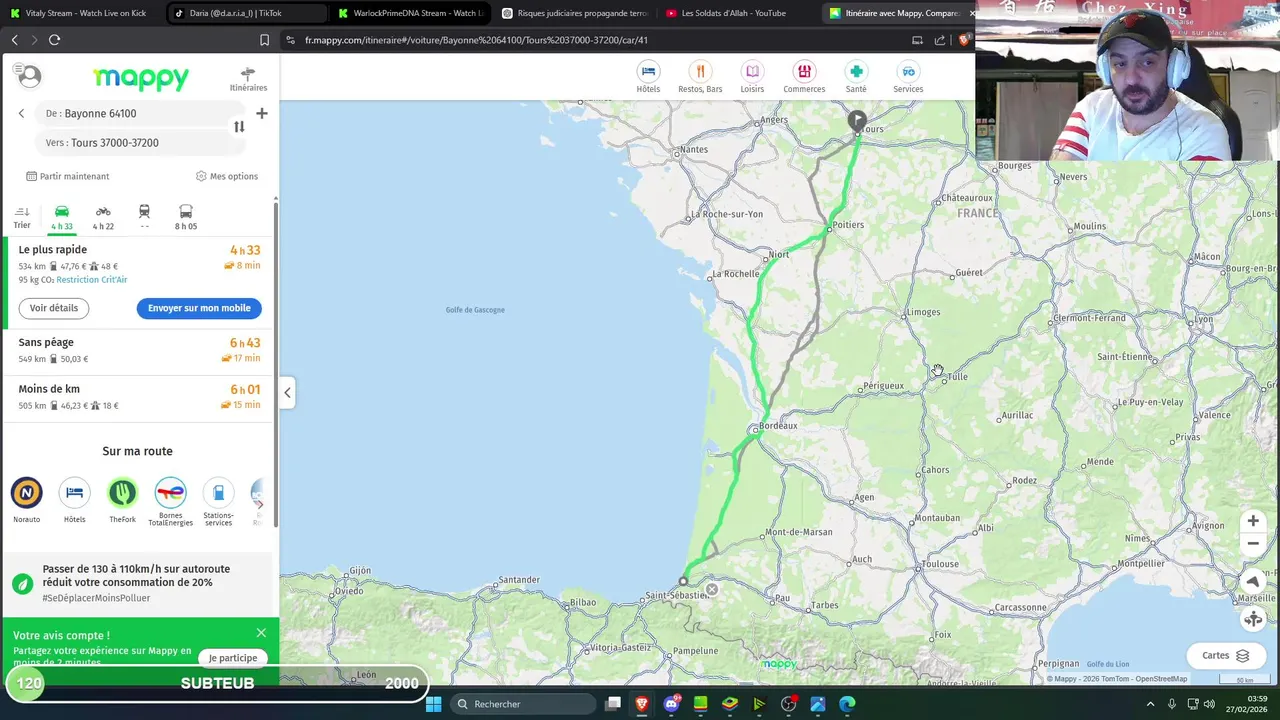
Task: Bookmark the page with the bookmark icon
Action: tap(264, 40)
